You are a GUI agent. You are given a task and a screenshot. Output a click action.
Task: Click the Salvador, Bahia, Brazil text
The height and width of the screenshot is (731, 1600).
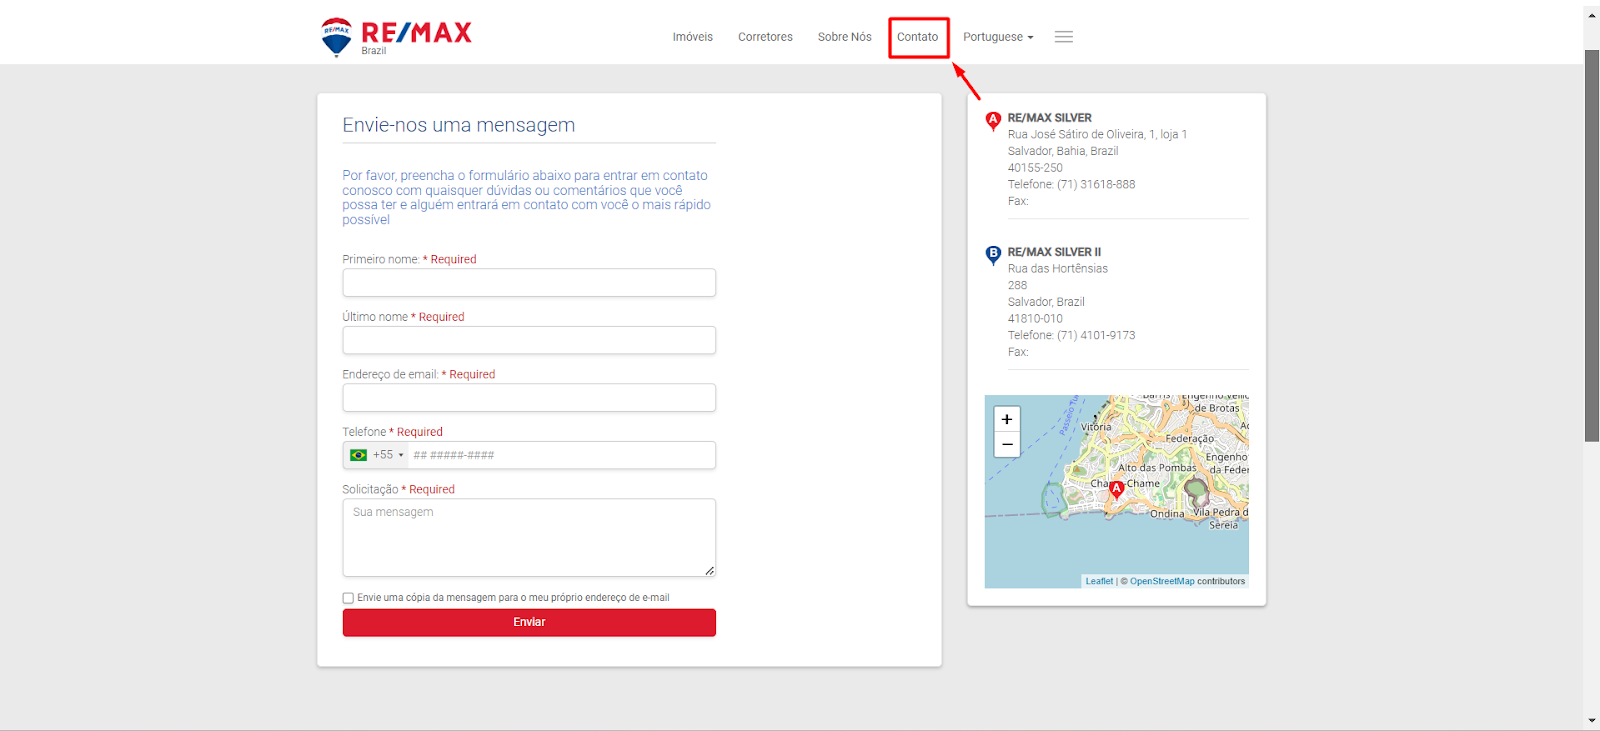tap(1063, 151)
